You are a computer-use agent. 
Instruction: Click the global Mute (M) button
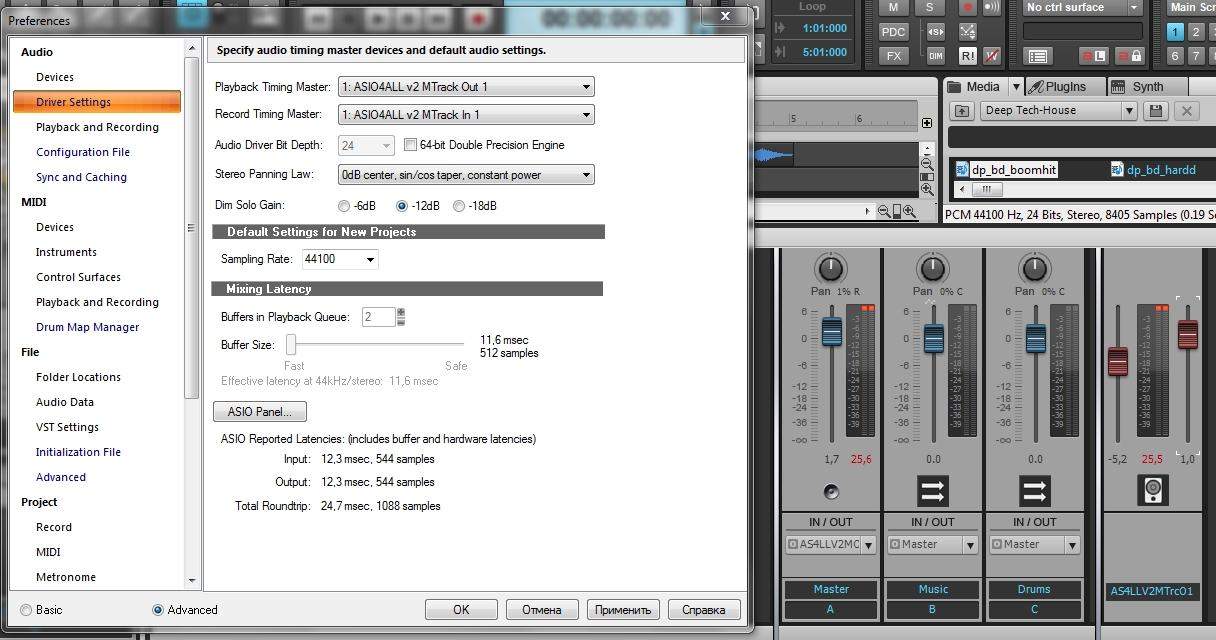click(x=893, y=8)
